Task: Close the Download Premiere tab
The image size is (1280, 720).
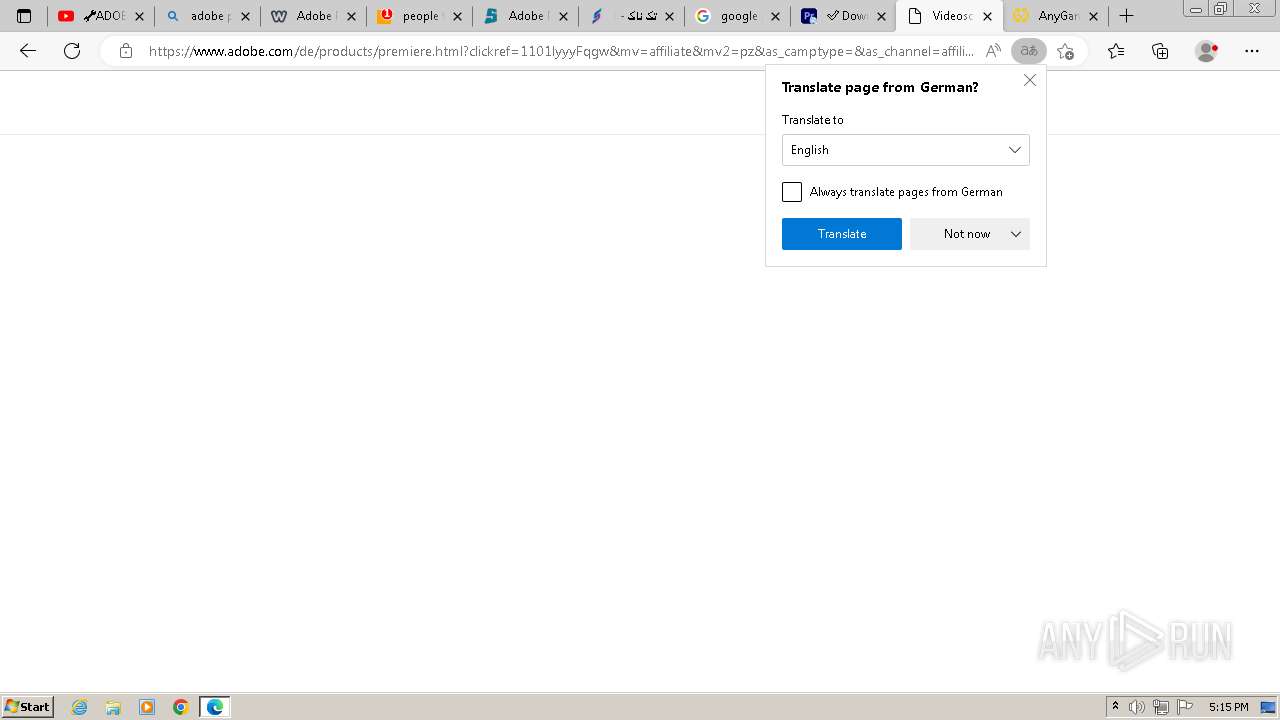Action: coord(881,16)
